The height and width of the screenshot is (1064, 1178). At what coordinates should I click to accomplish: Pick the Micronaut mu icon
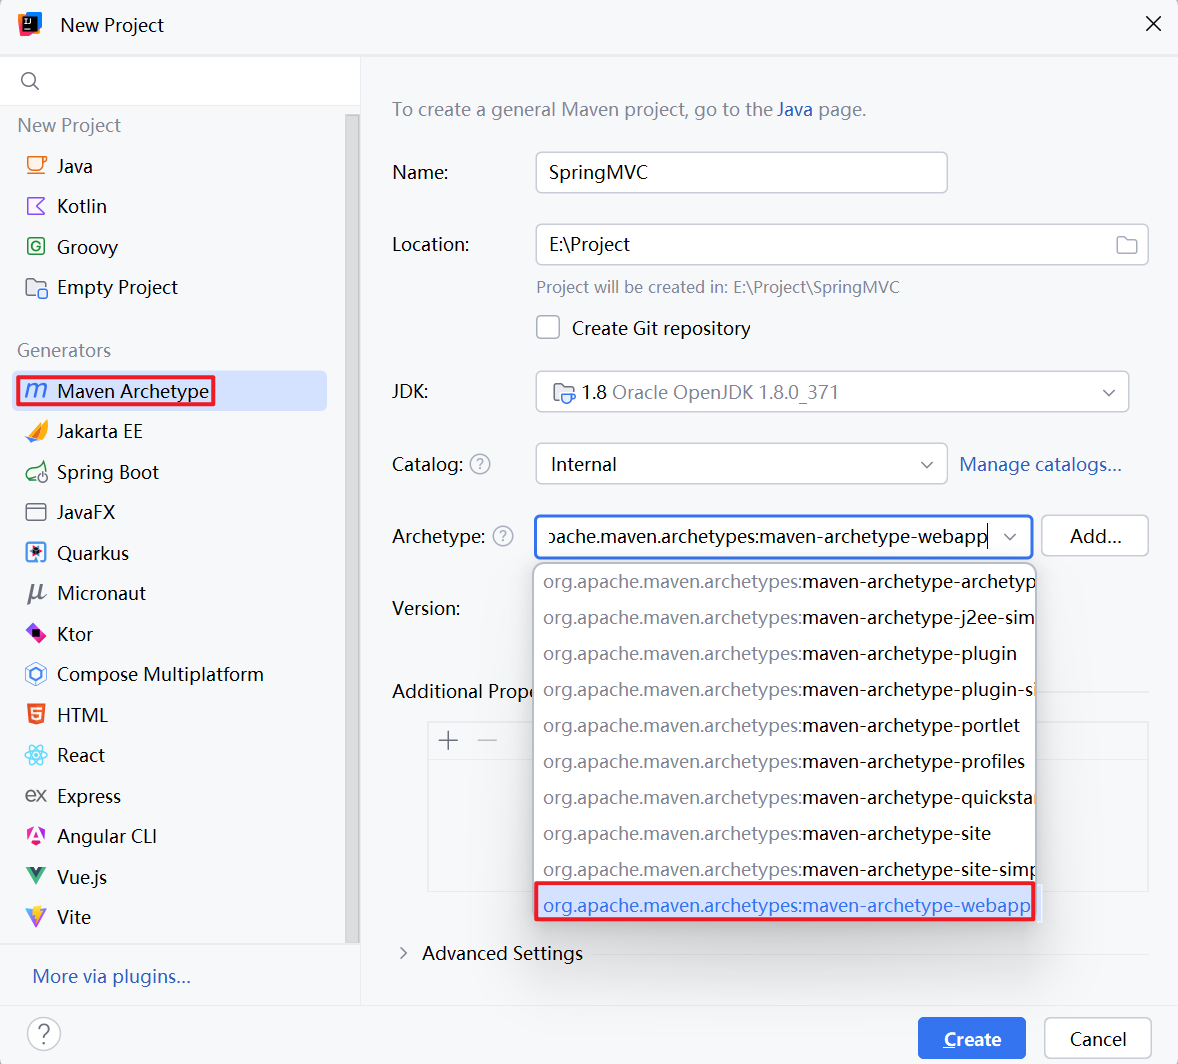coord(36,594)
